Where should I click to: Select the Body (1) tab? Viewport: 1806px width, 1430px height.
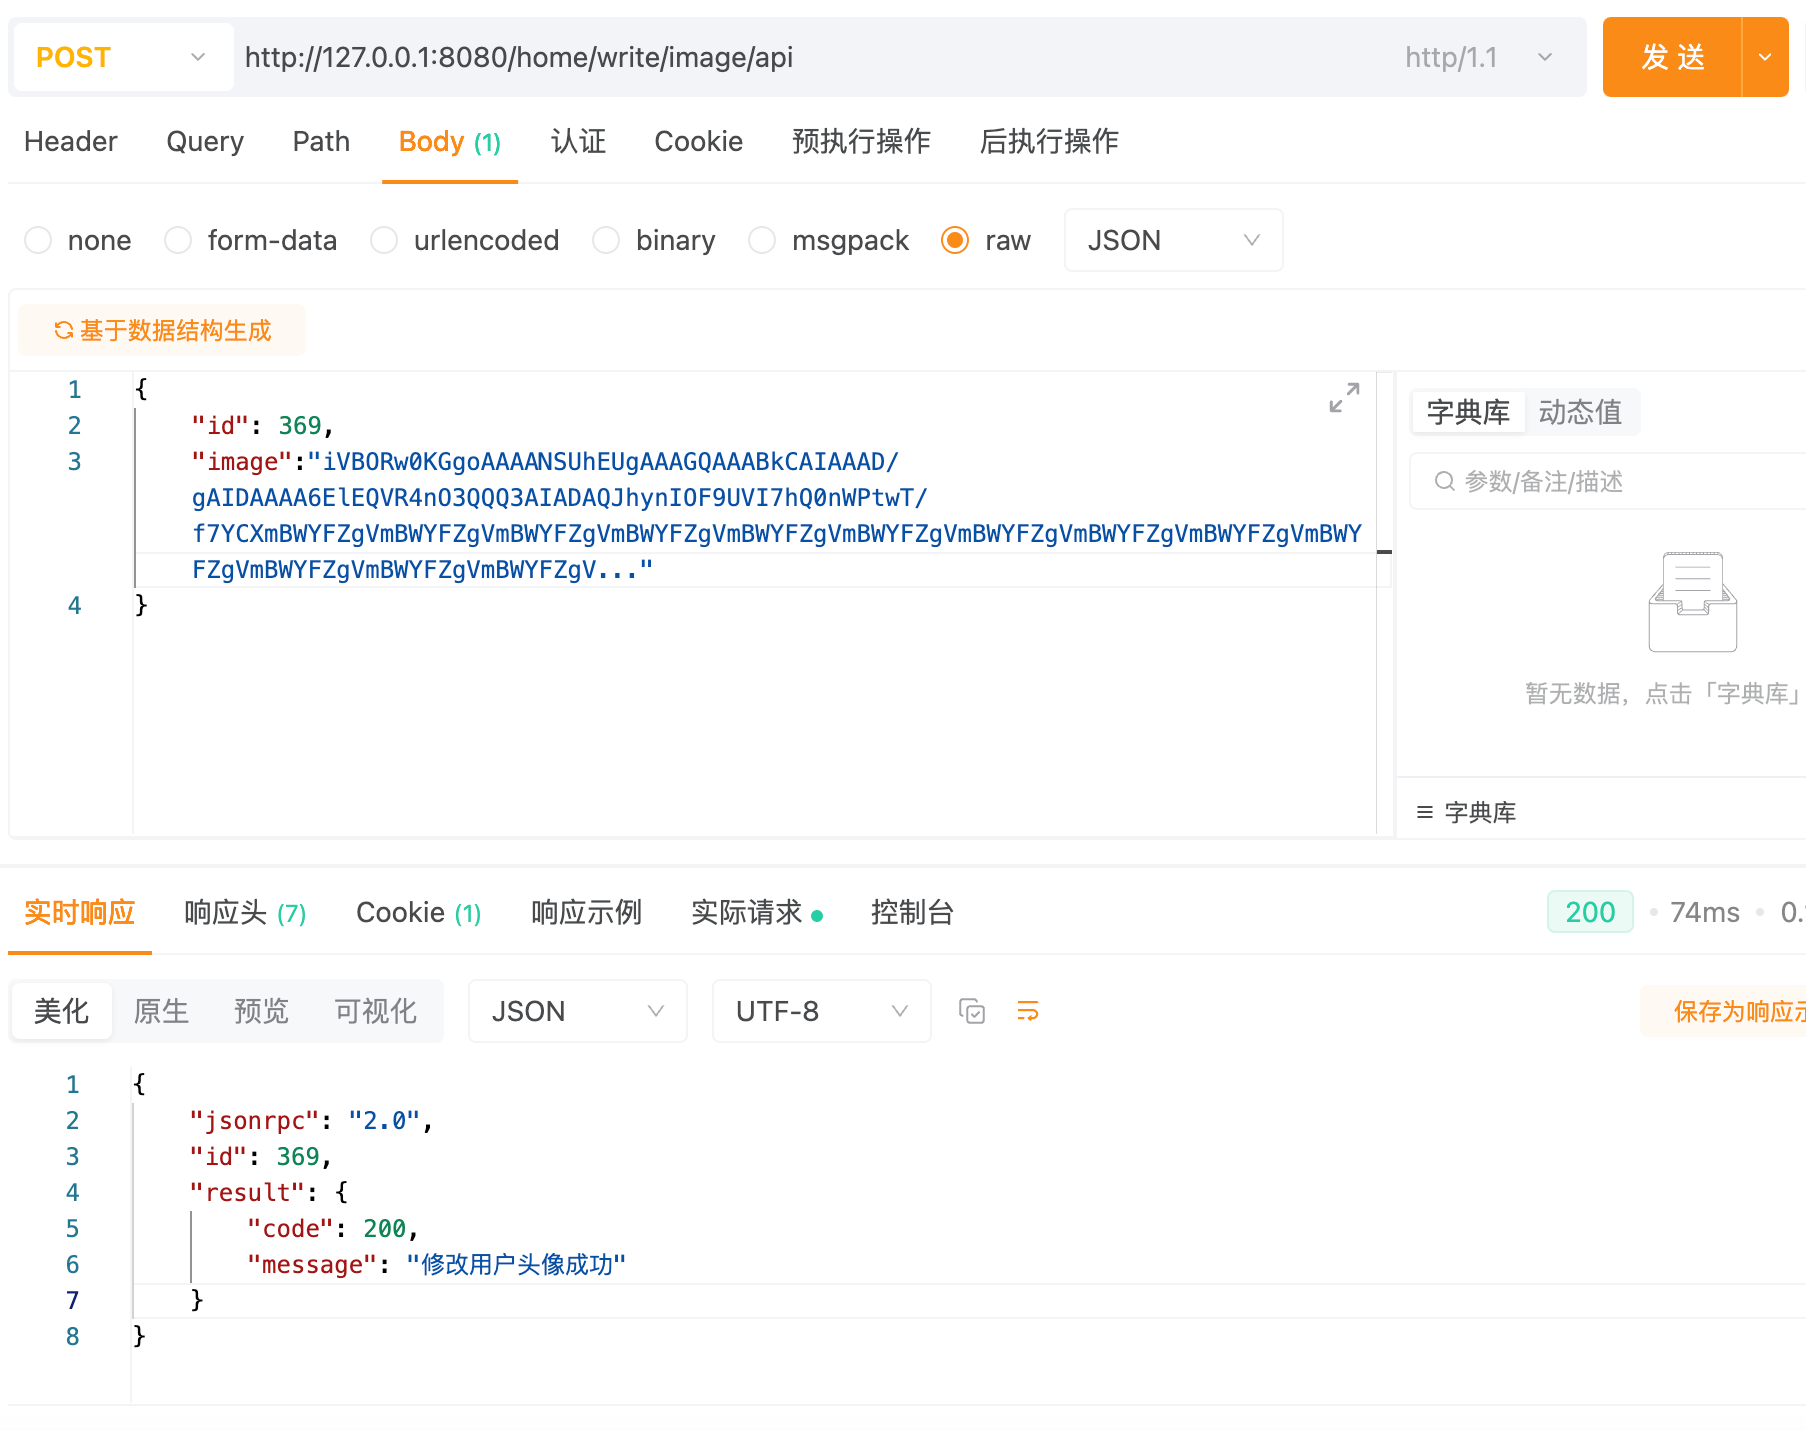point(450,142)
